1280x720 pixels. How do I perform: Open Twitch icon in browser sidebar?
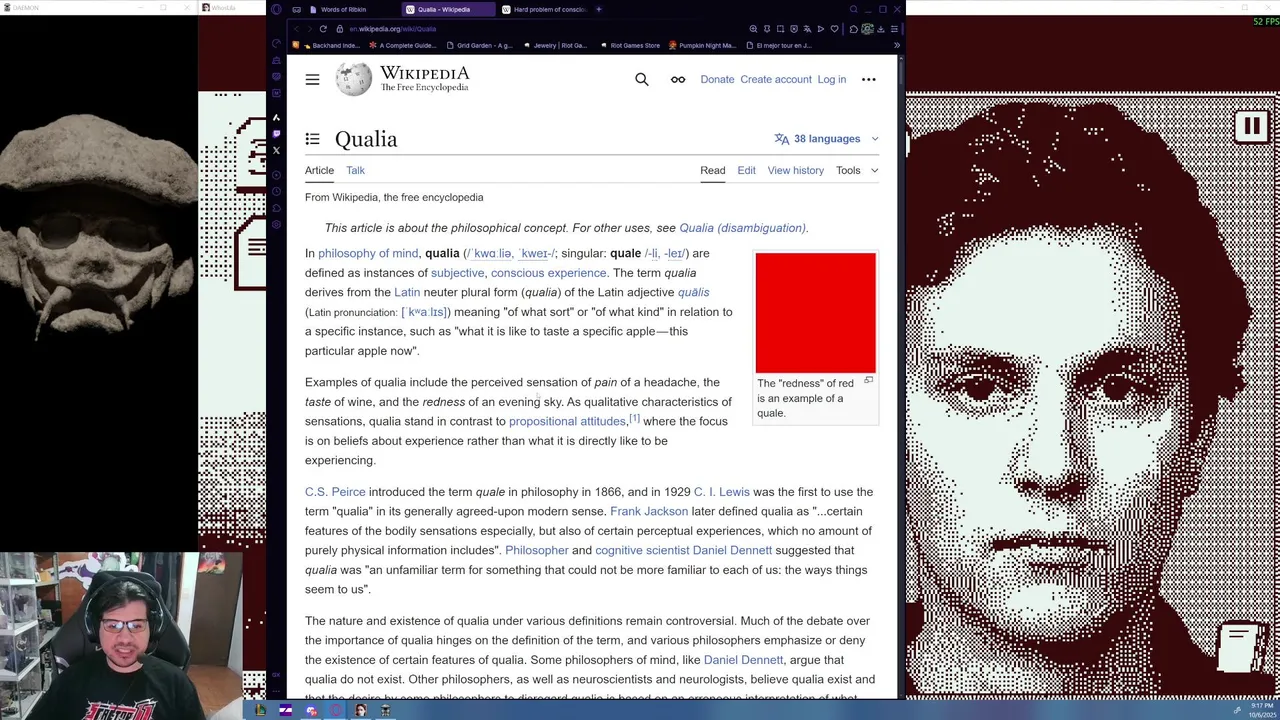point(276,133)
